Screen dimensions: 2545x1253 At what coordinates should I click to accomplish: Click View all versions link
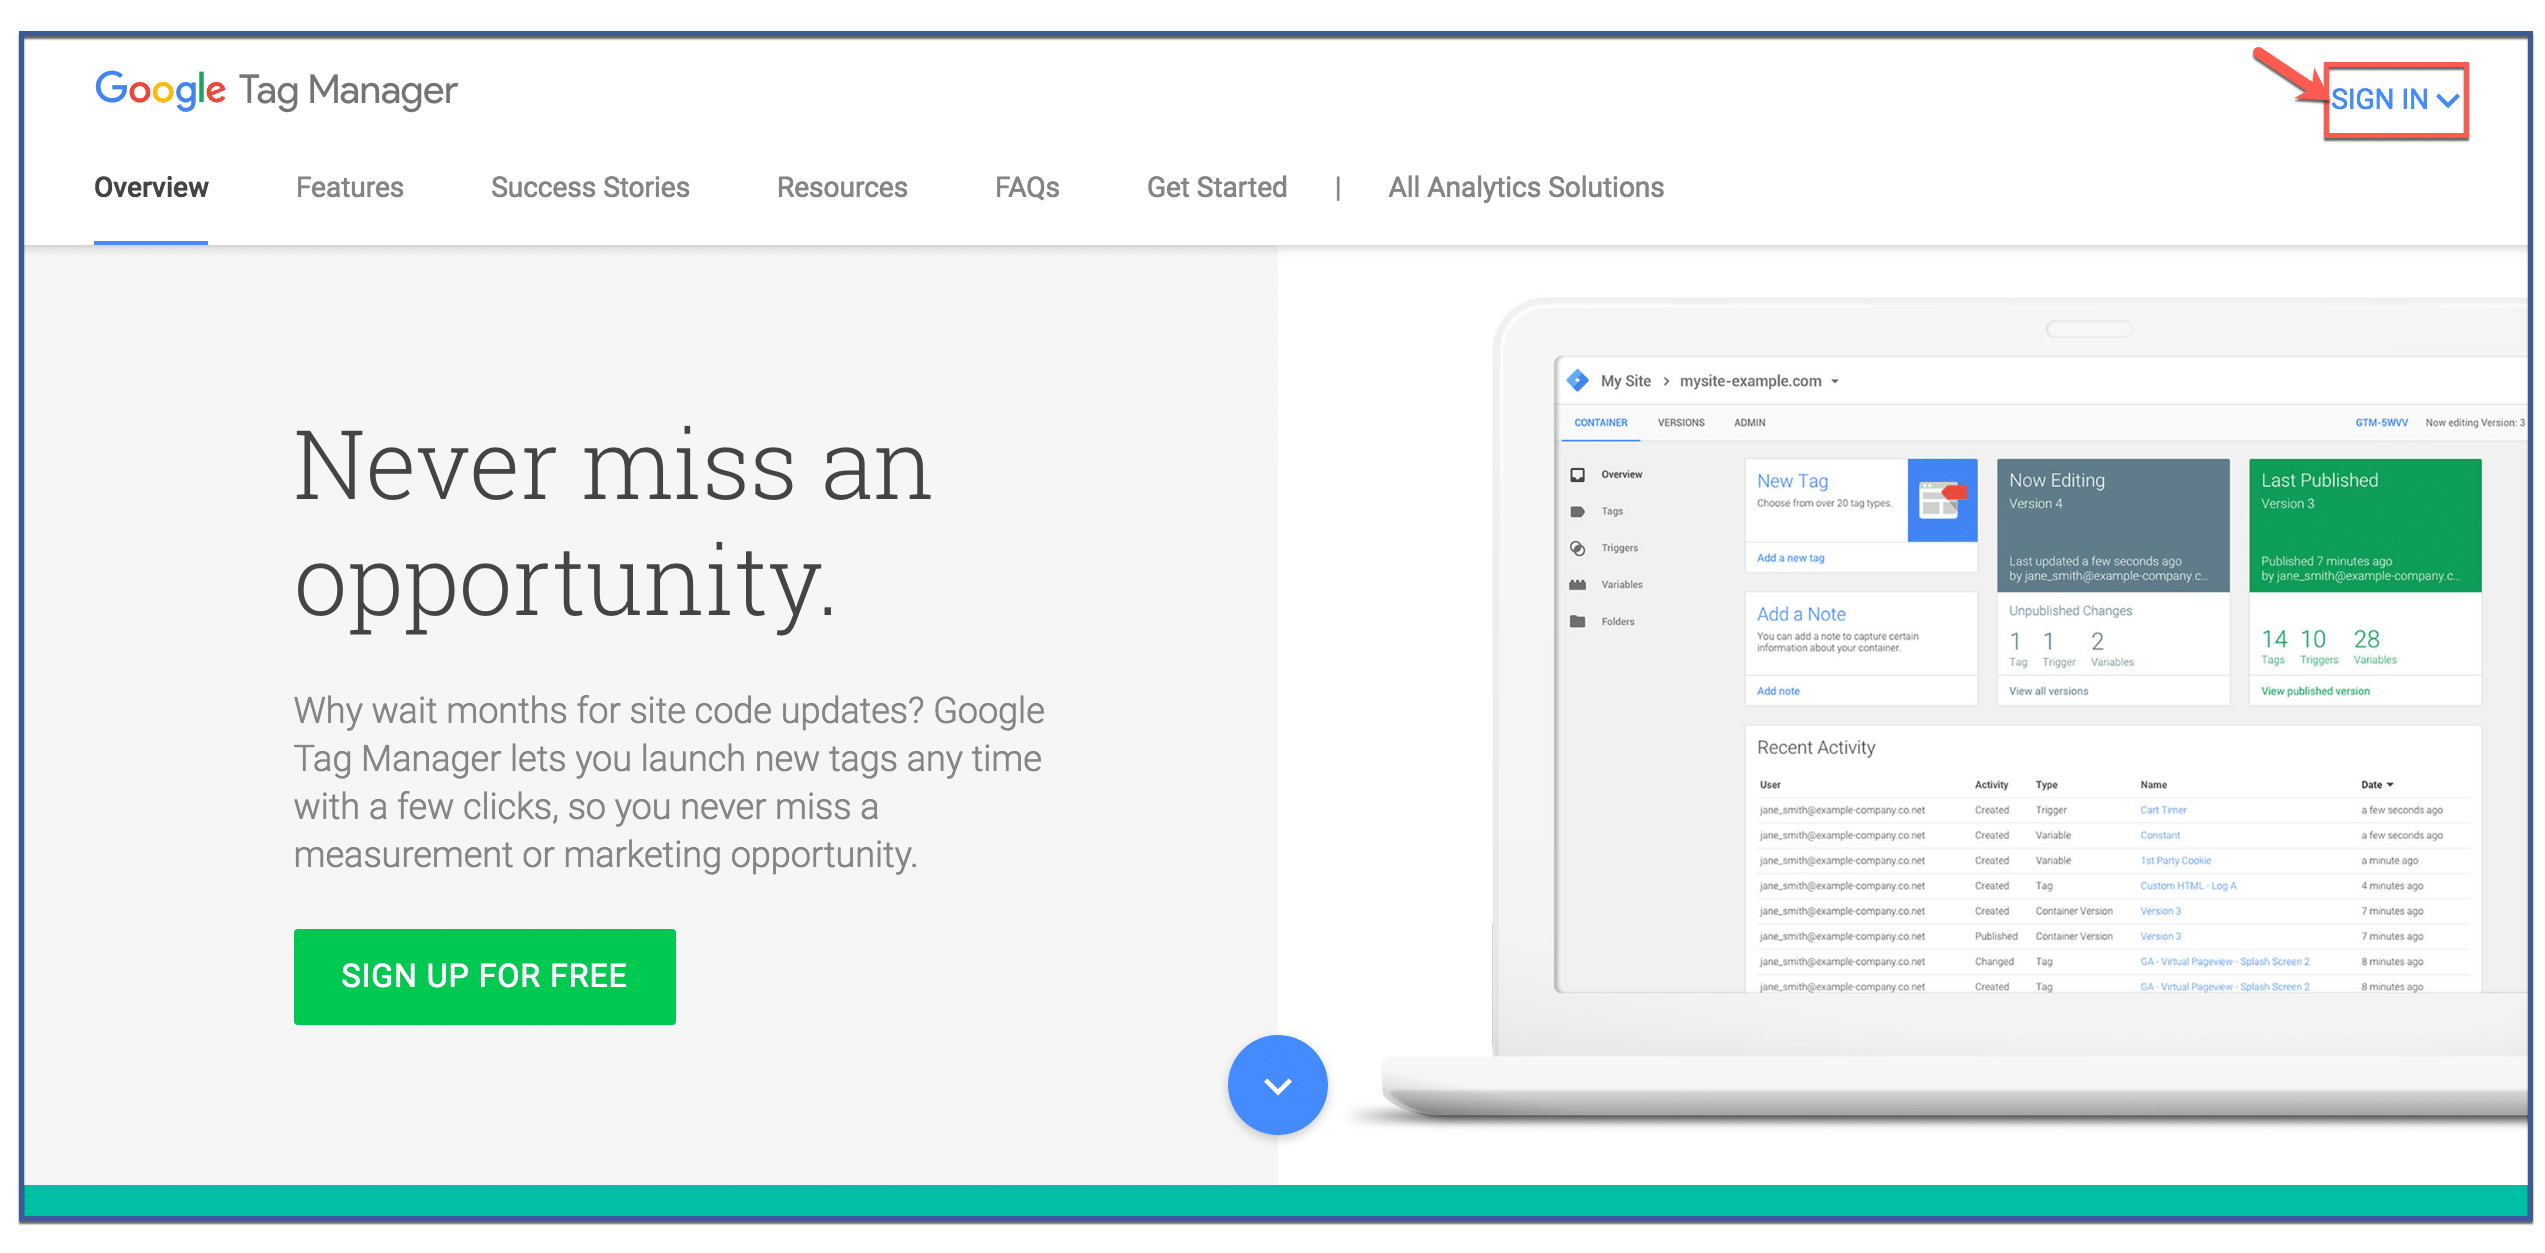(x=2048, y=691)
